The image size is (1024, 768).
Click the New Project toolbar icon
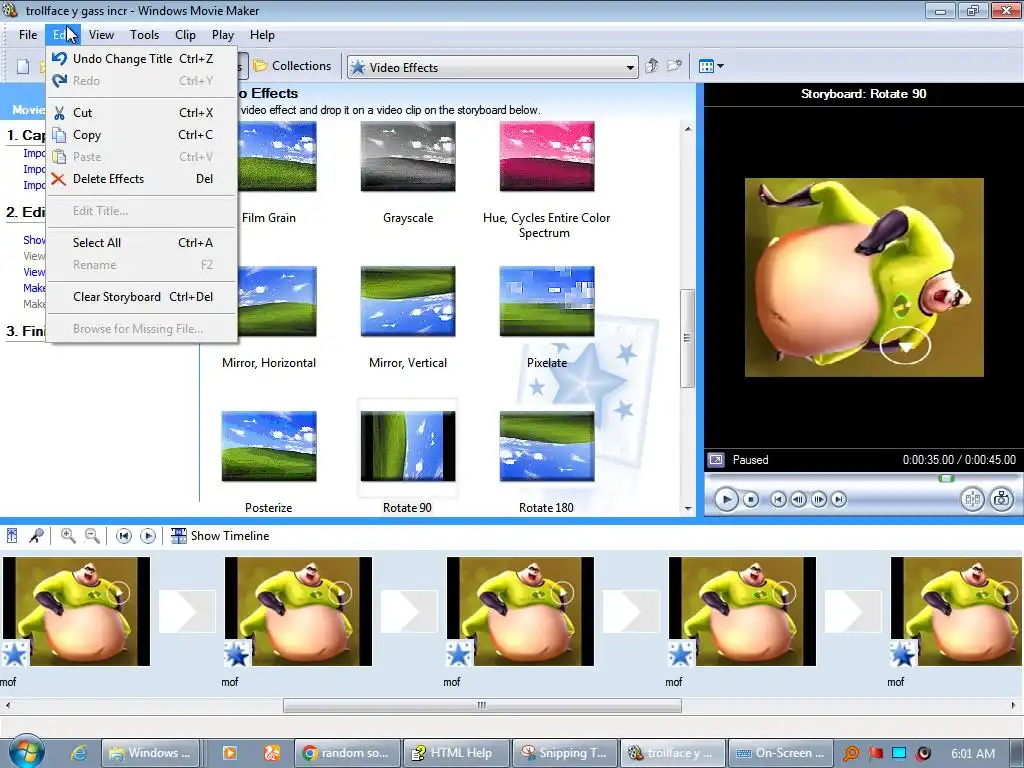23,67
